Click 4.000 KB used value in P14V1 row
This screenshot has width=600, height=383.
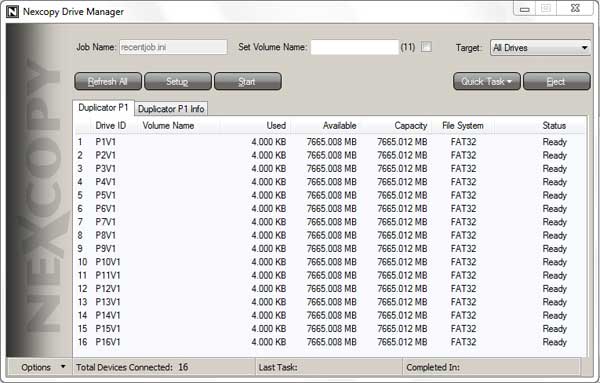[269, 315]
